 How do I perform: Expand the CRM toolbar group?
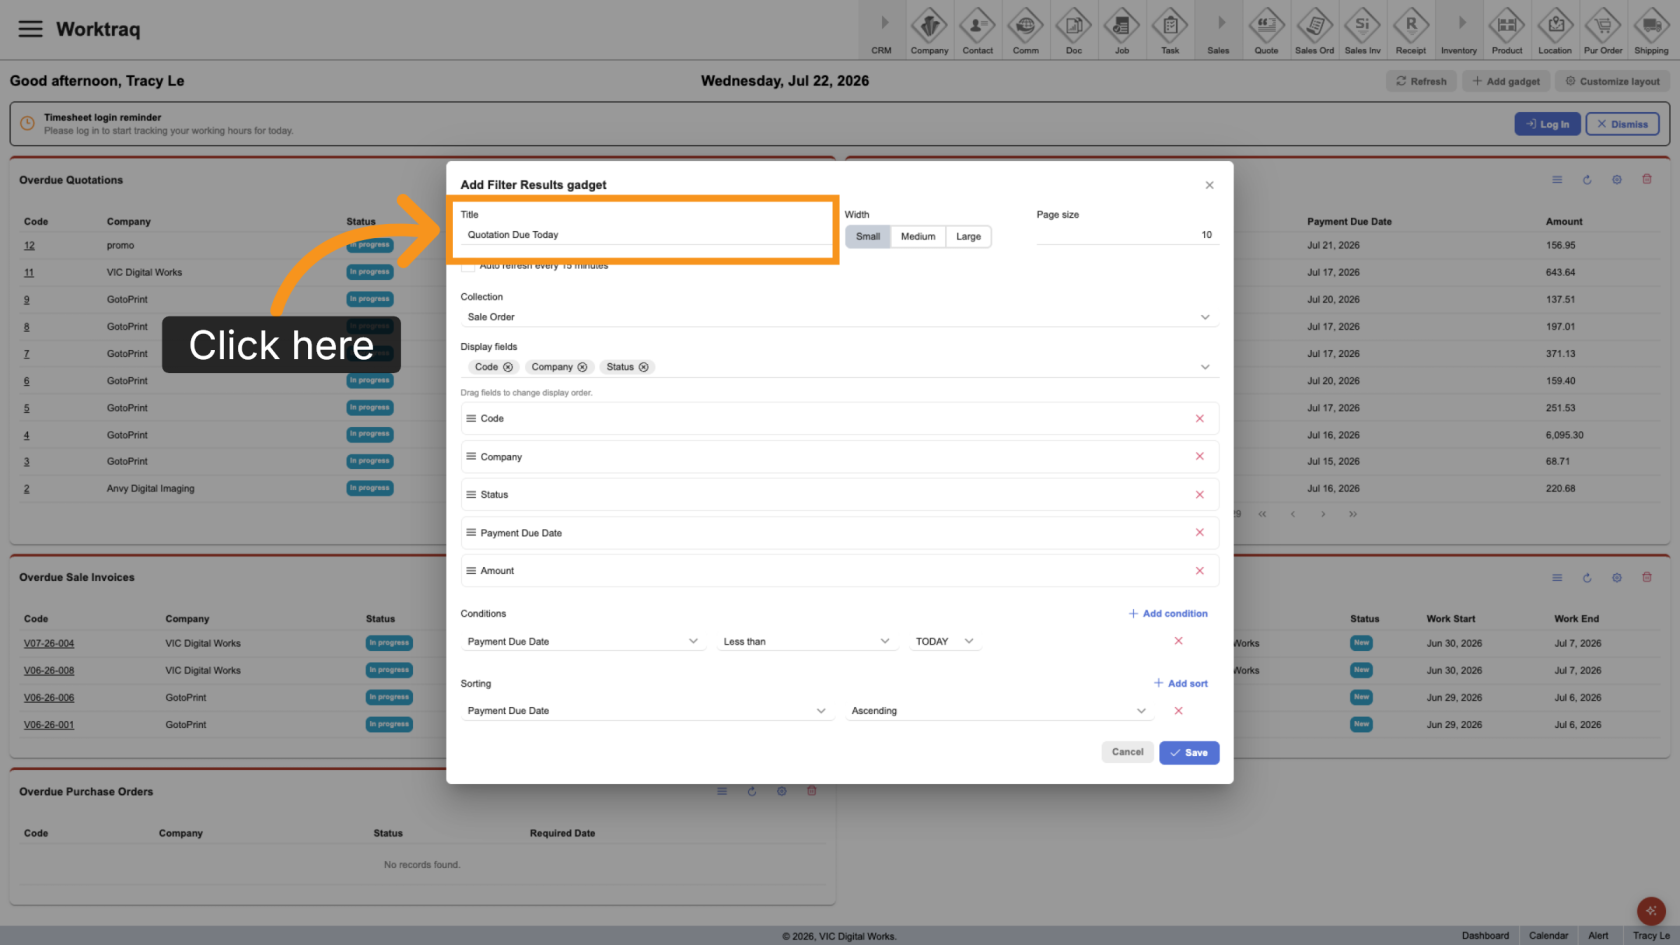click(881, 30)
